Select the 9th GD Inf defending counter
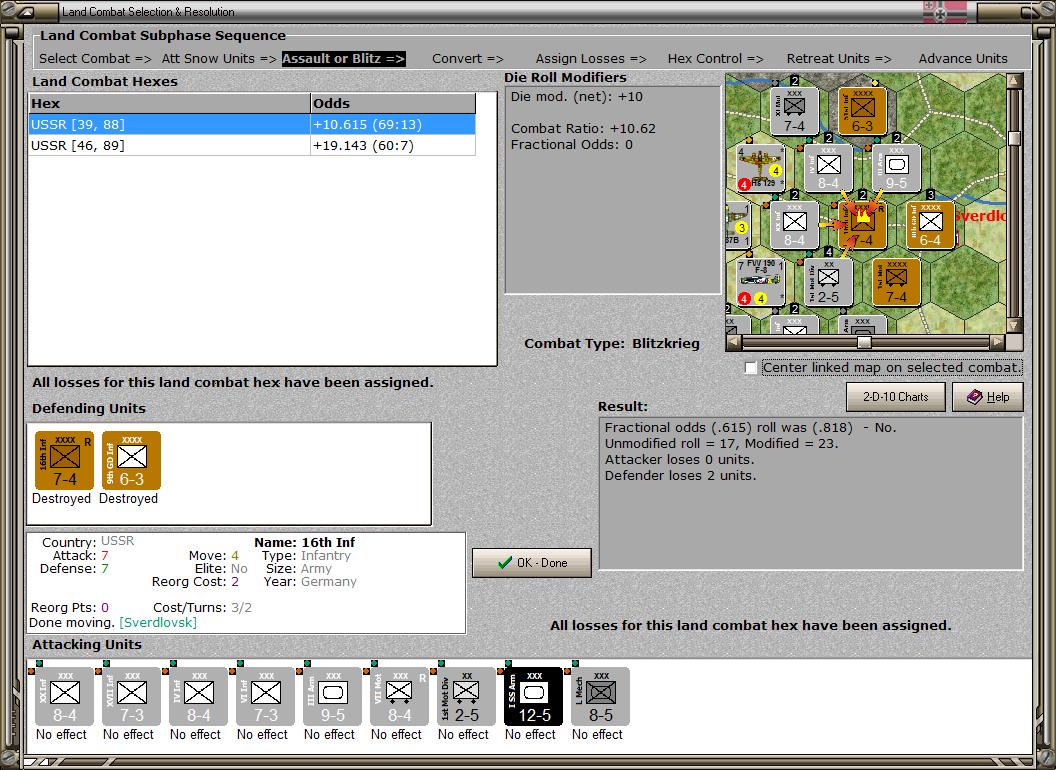Screen dimensions: 1056x770 [131, 461]
